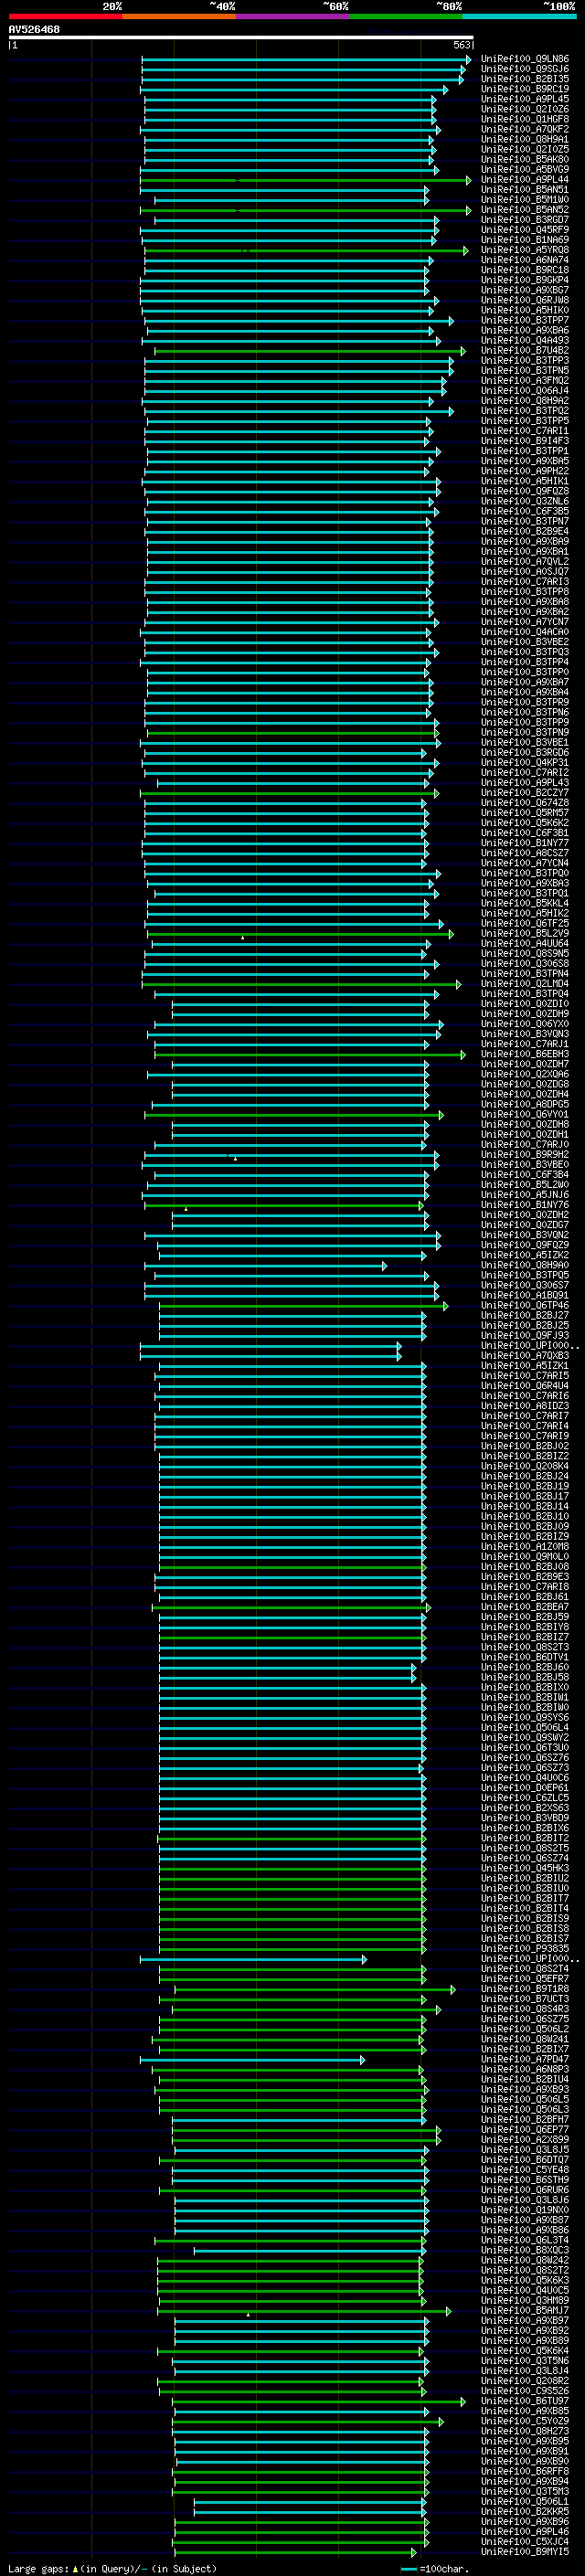Select the green ~80% identity color segment
585x2576 pixels.
[x=406, y=16]
